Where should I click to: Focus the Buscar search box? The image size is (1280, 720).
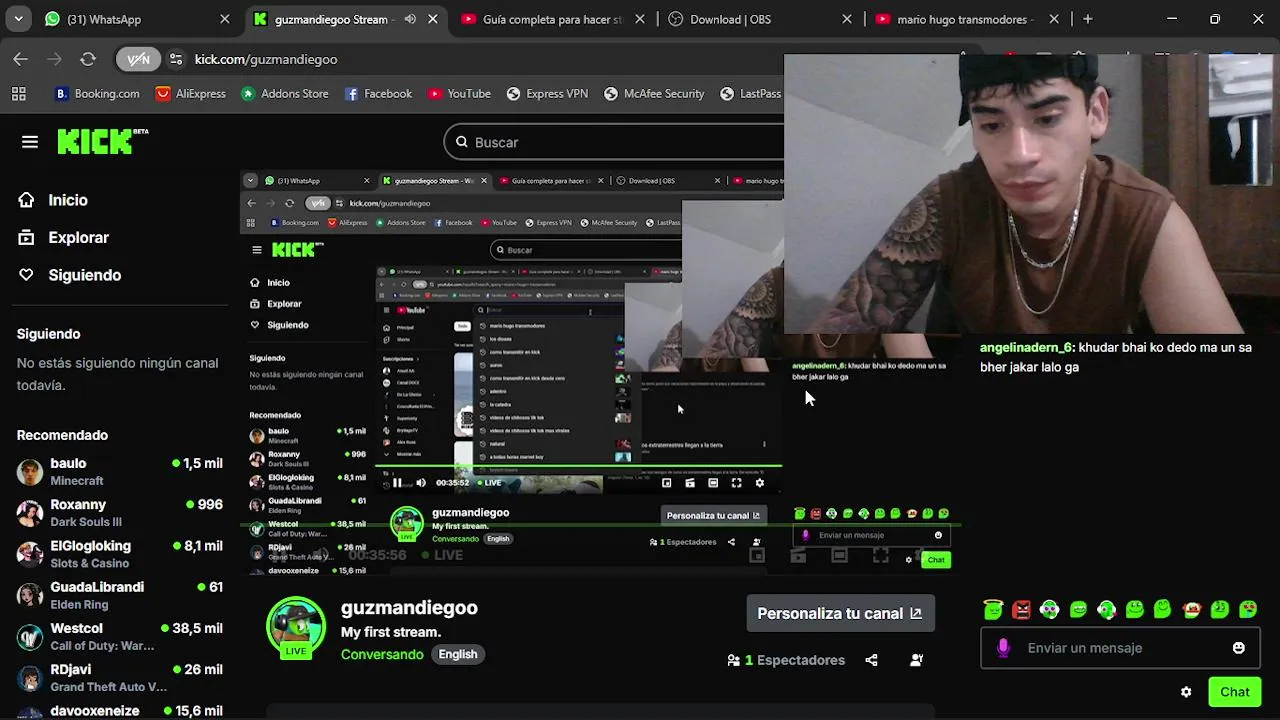(614, 142)
